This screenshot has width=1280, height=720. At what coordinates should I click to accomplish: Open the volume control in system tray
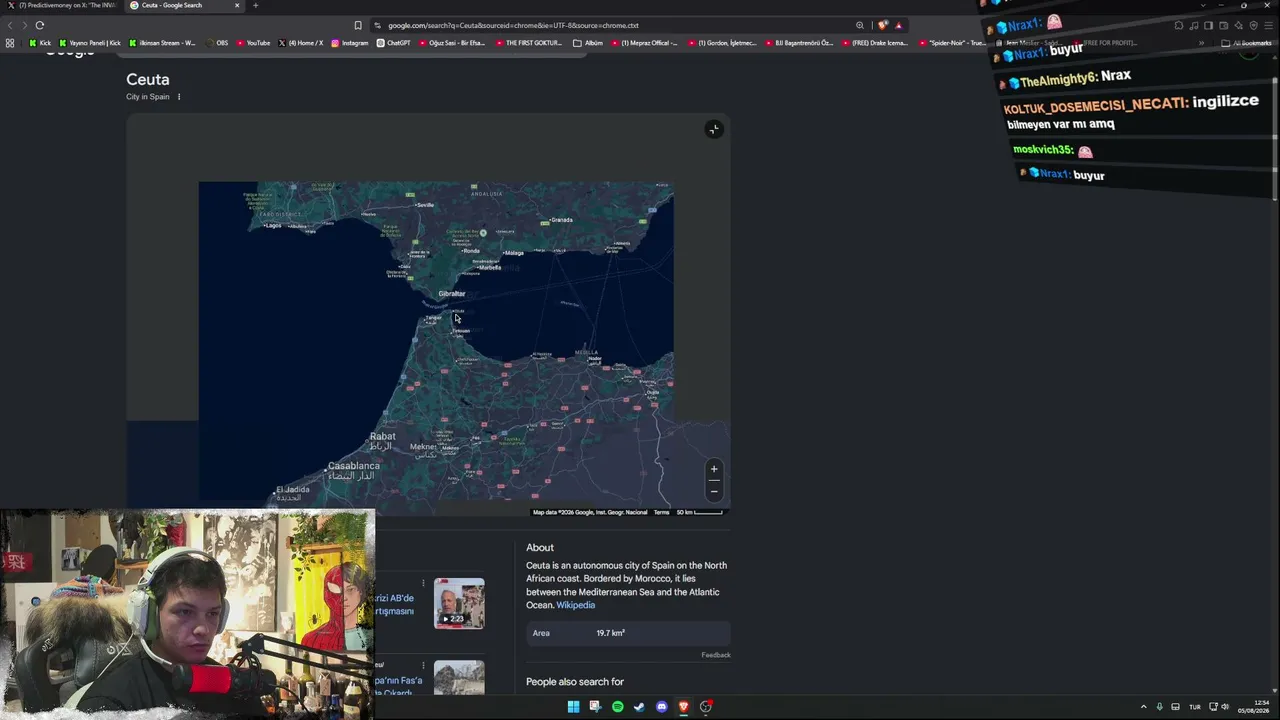point(1225,707)
